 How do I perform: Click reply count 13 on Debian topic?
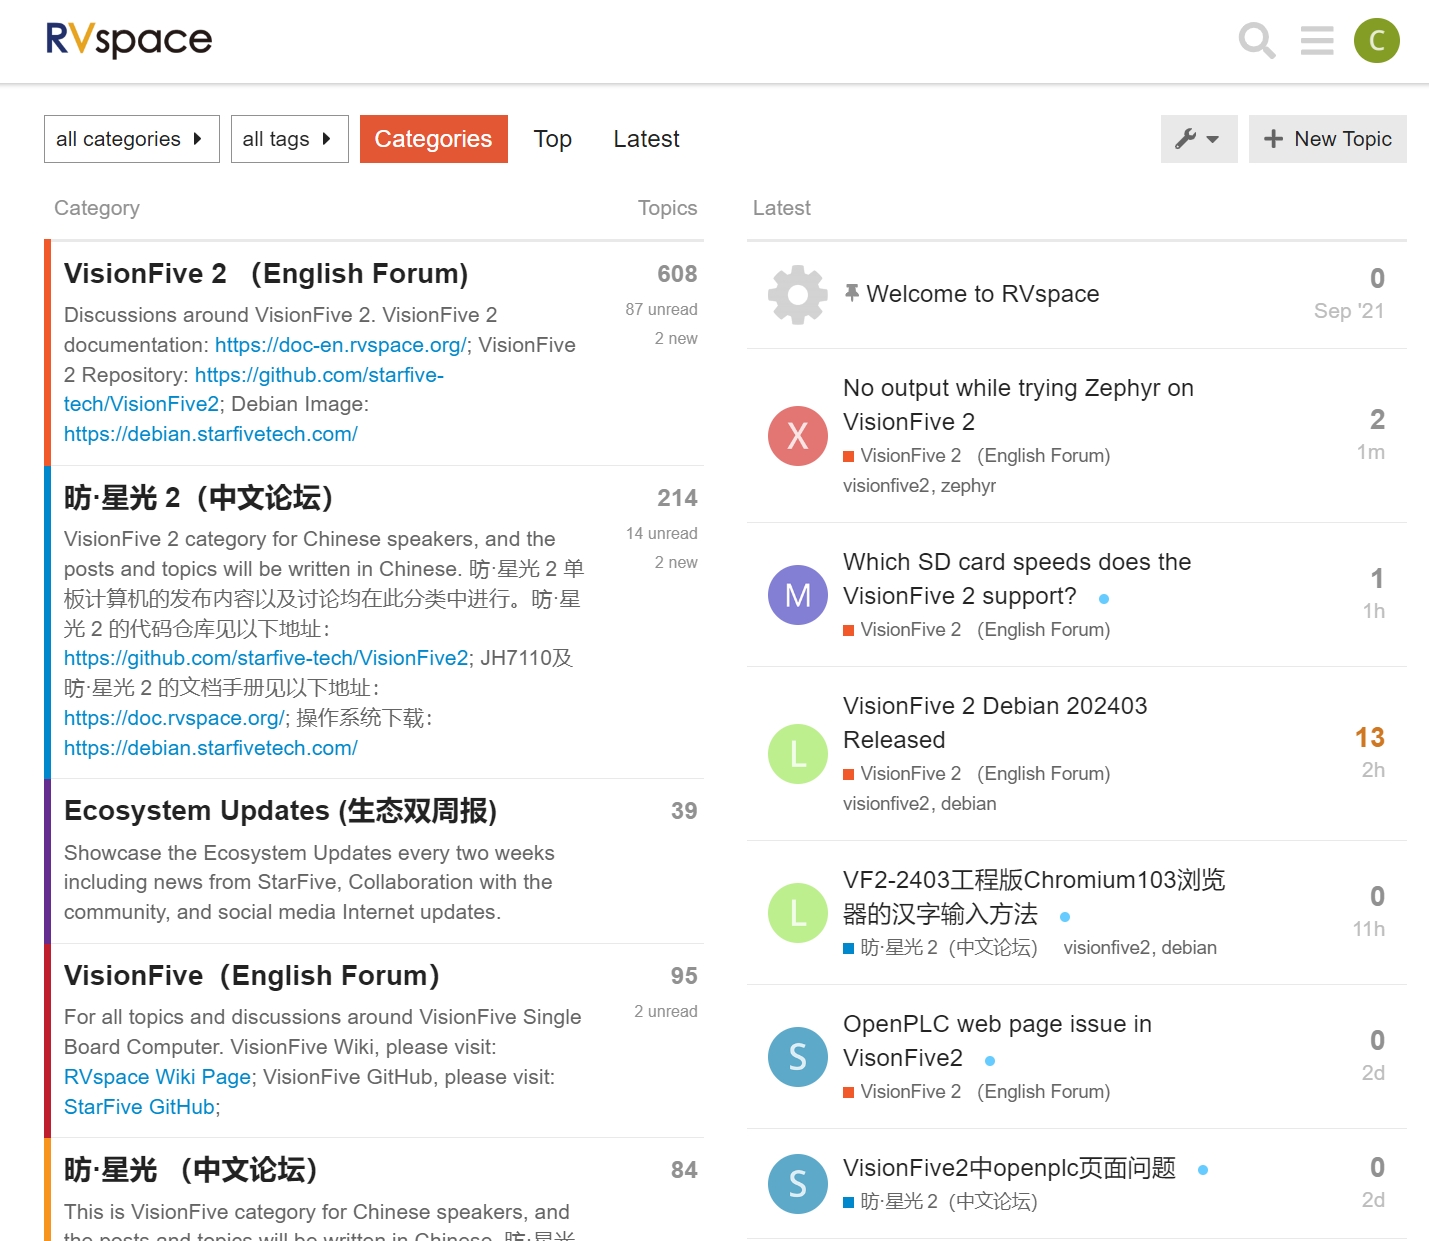pyautogui.click(x=1370, y=738)
